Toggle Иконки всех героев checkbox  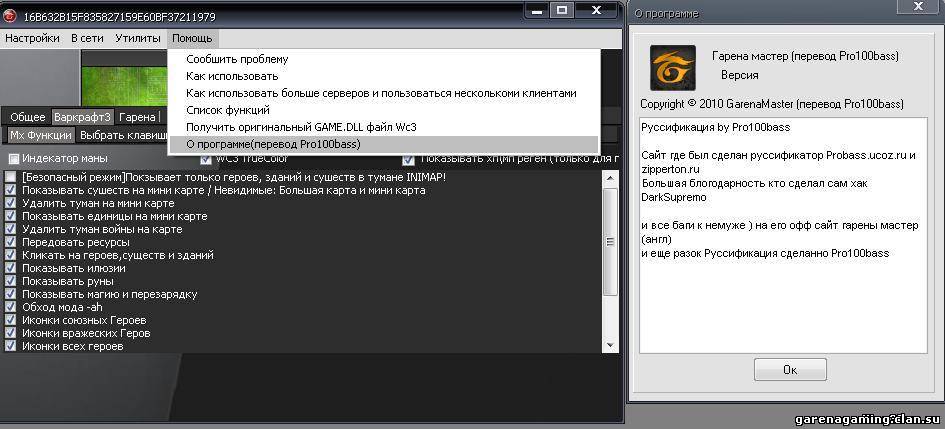click(x=10, y=346)
